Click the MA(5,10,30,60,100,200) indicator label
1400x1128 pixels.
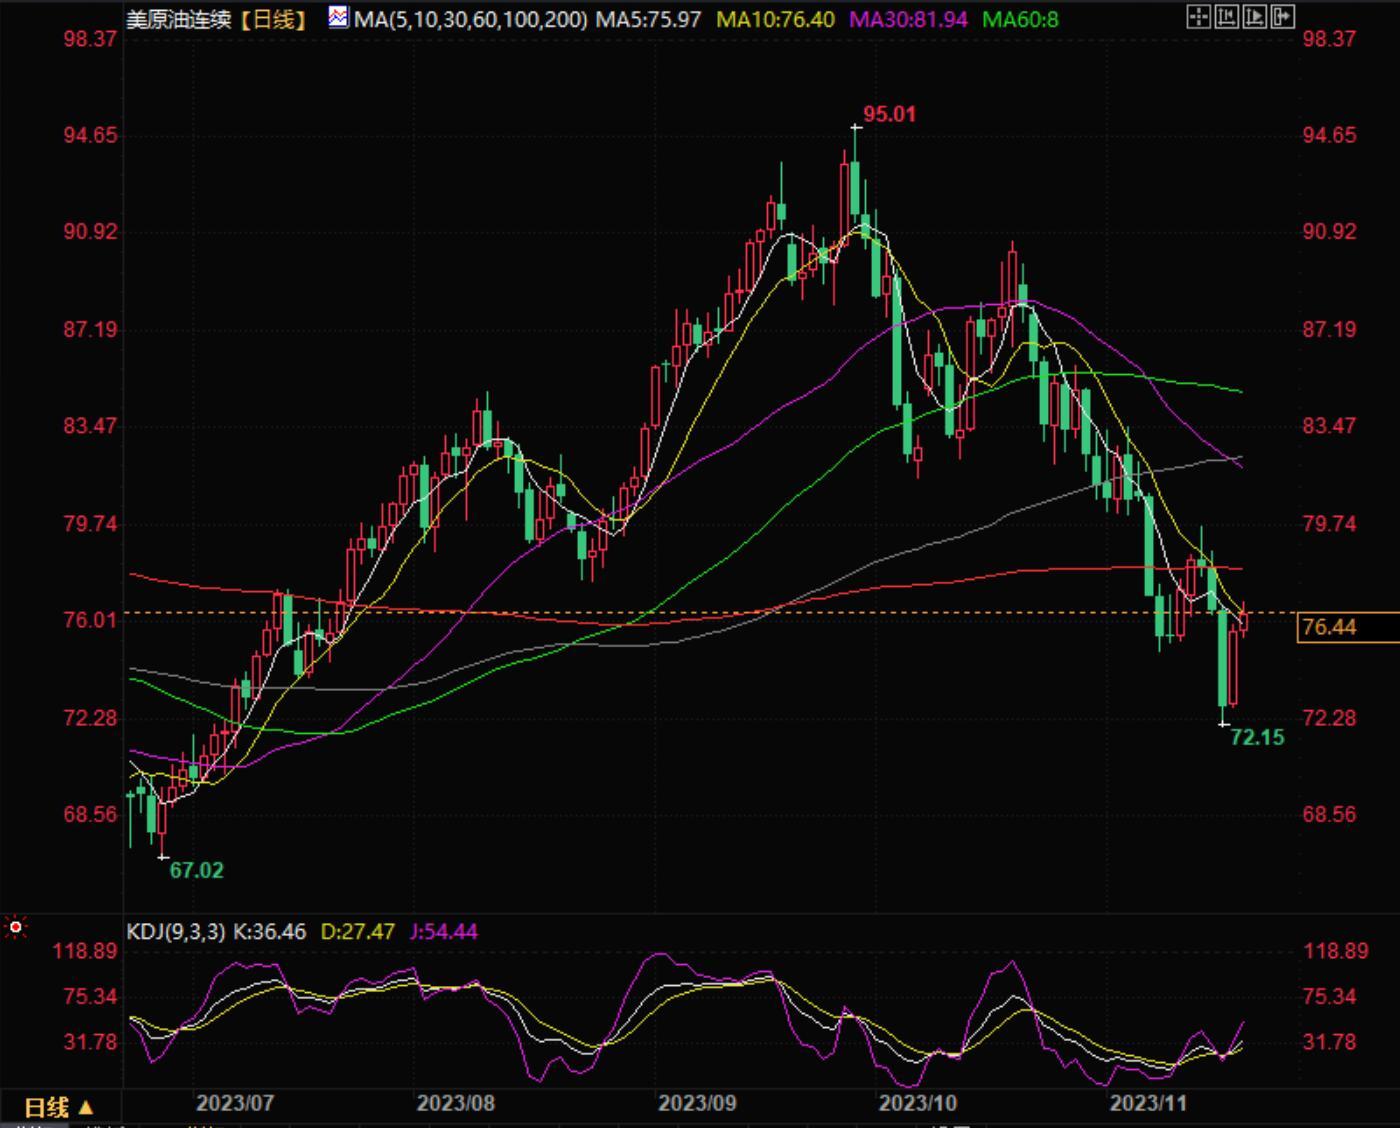470,19
